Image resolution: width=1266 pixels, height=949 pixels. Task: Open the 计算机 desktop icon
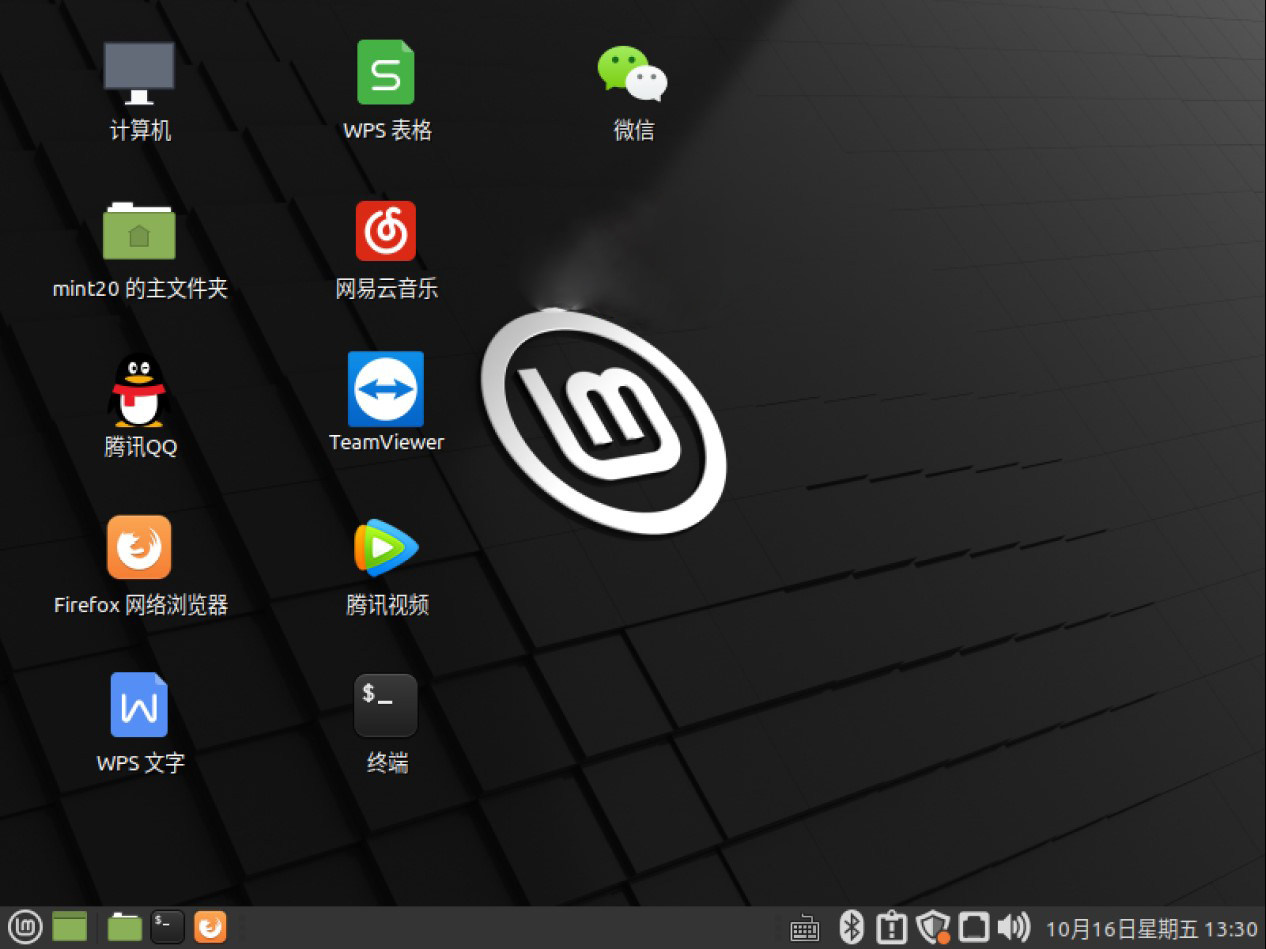(139, 72)
